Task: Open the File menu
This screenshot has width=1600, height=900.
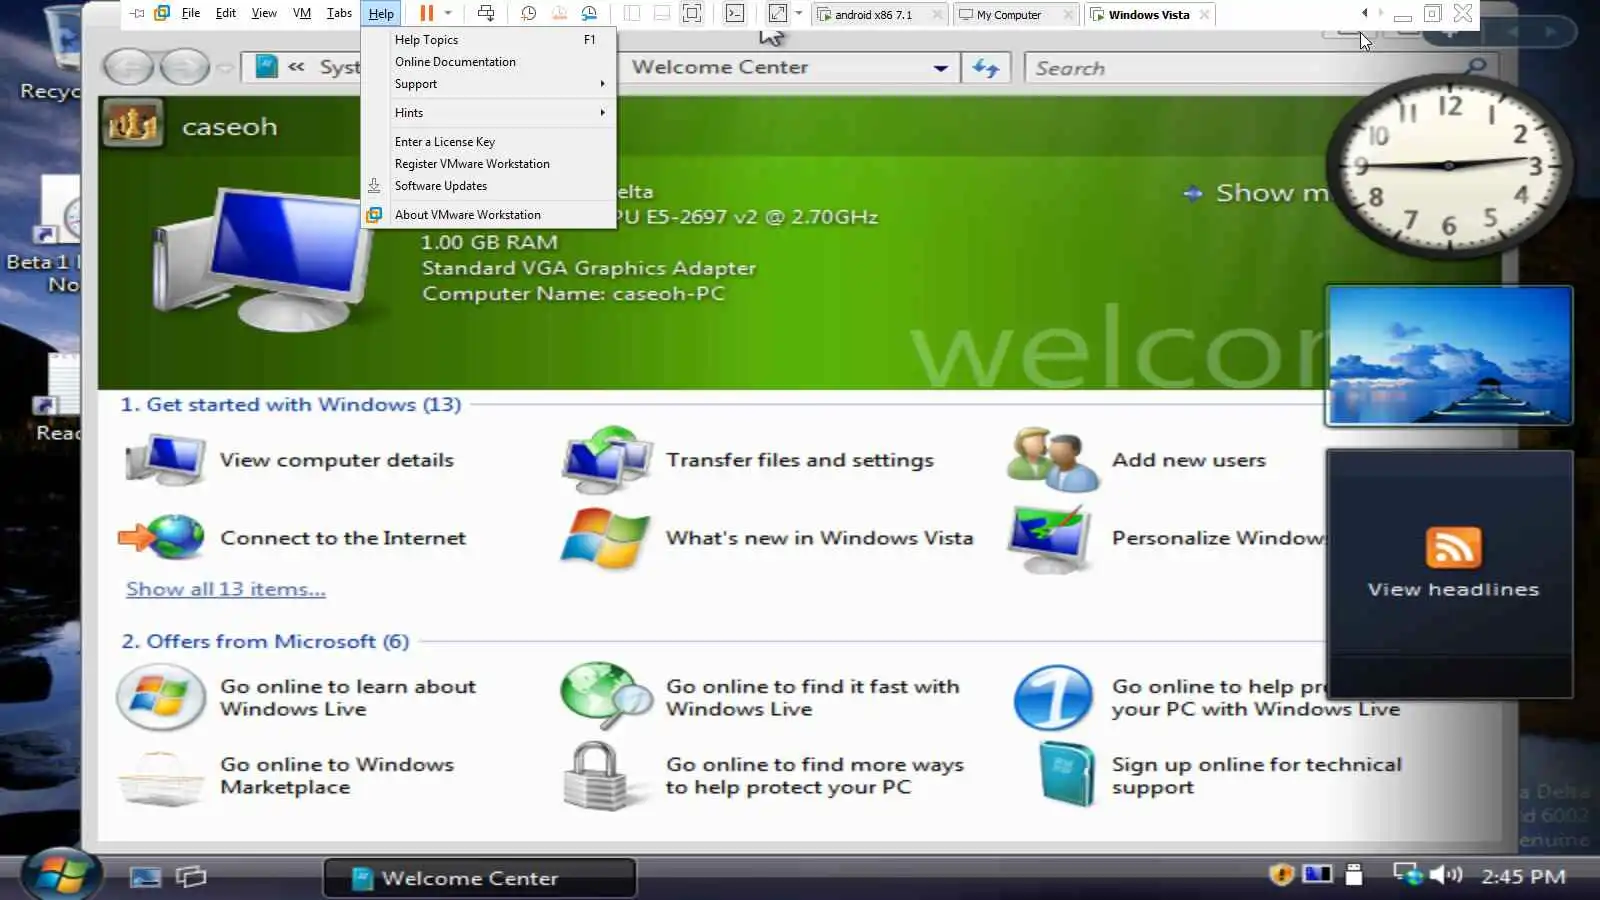Action: (x=191, y=14)
